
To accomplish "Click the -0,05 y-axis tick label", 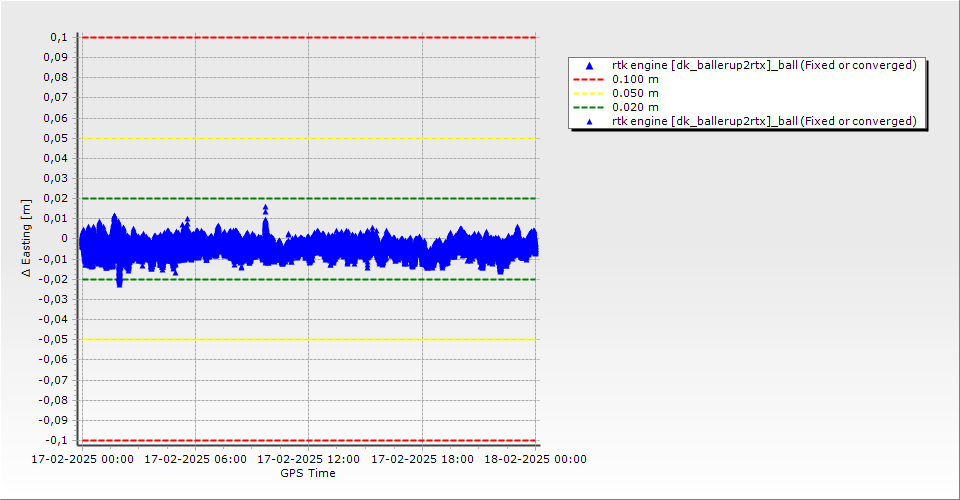I will click(x=54, y=340).
